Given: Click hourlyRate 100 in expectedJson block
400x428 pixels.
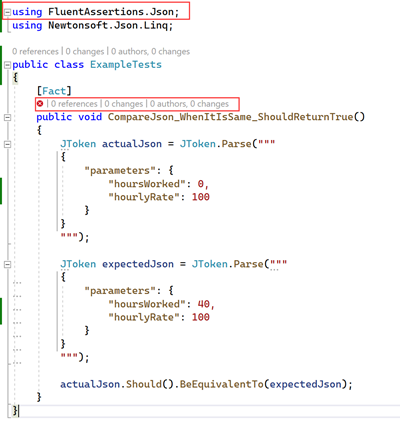Looking at the screenshot, I should coord(201,317).
